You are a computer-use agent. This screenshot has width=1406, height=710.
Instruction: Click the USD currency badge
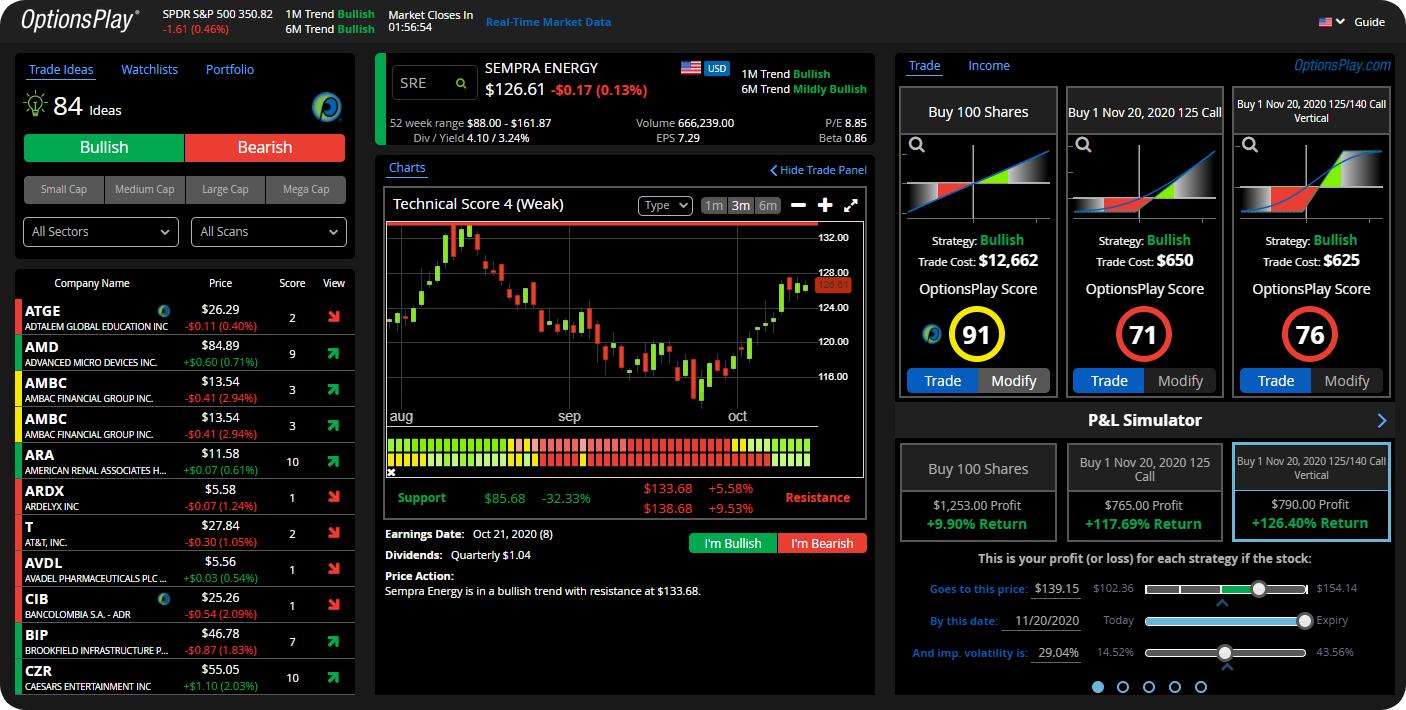pos(717,68)
